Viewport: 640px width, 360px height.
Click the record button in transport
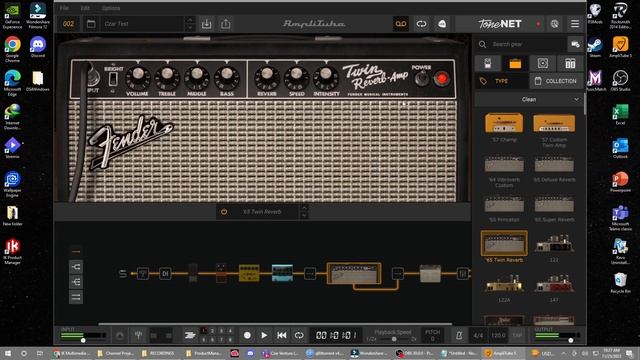[247, 335]
